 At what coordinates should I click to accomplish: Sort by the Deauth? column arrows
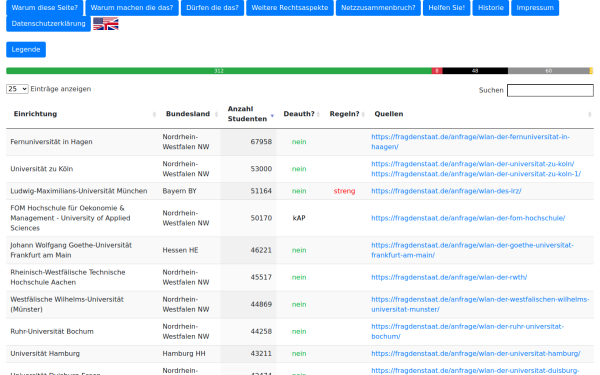click(318, 114)
